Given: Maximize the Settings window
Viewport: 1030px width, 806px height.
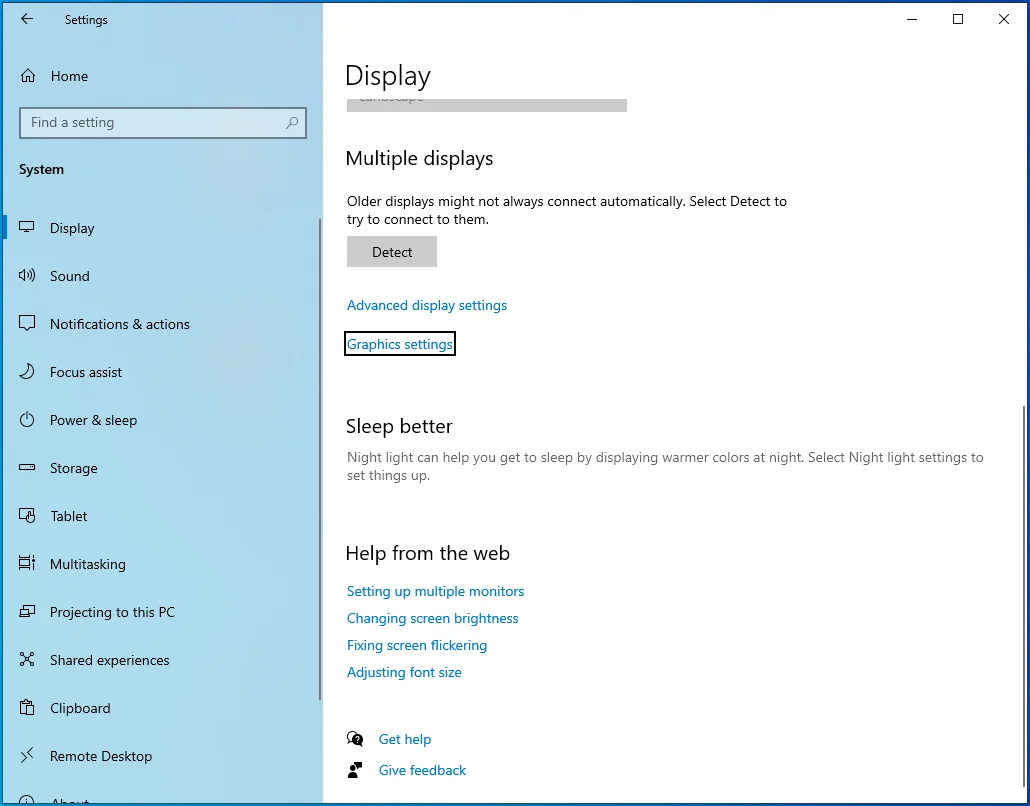Looking at the screenshot, I should tap(958, 19).
